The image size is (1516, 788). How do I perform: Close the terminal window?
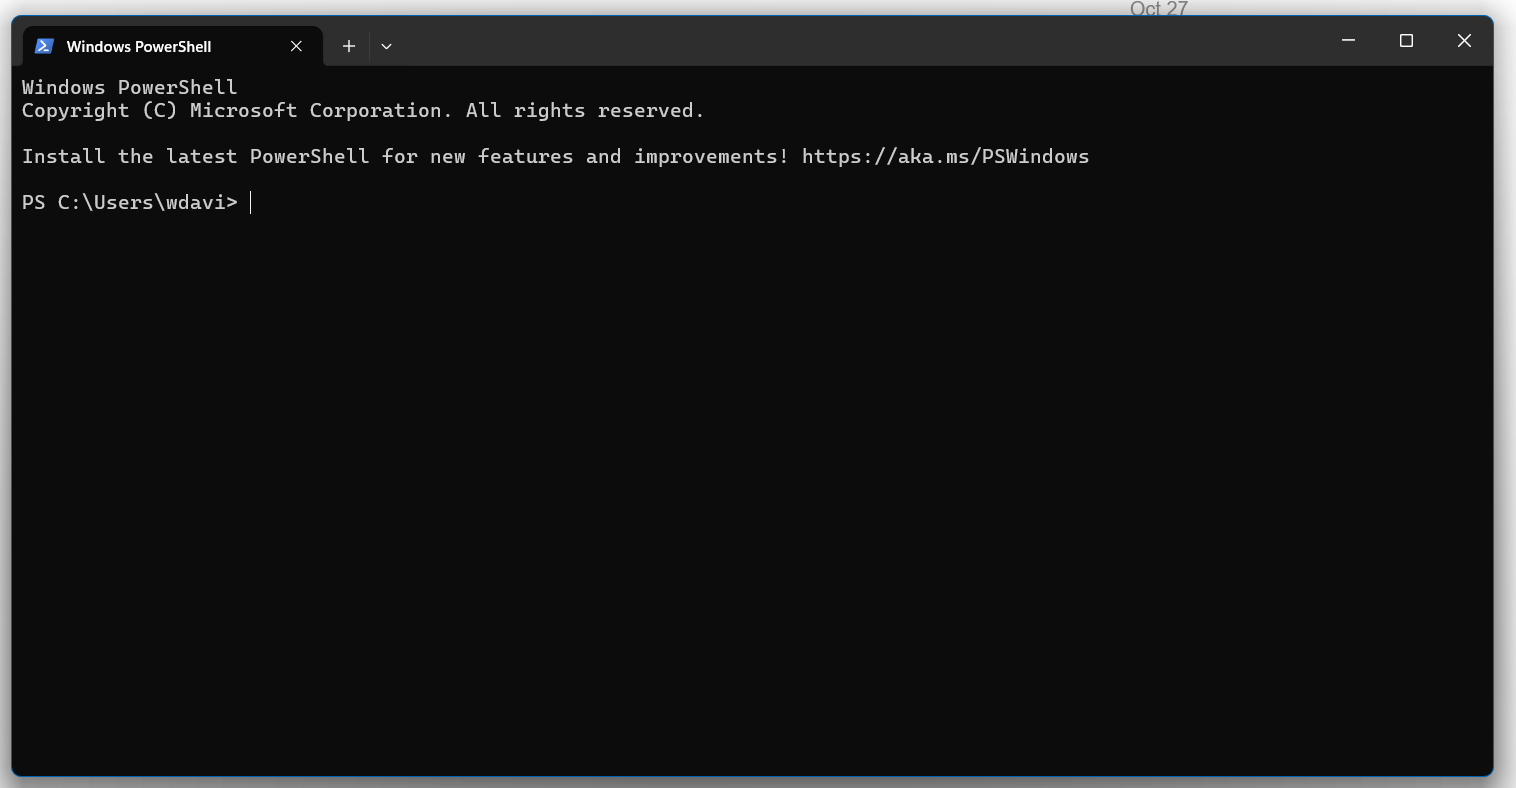pyautogui.click(x=1464, y=41)
